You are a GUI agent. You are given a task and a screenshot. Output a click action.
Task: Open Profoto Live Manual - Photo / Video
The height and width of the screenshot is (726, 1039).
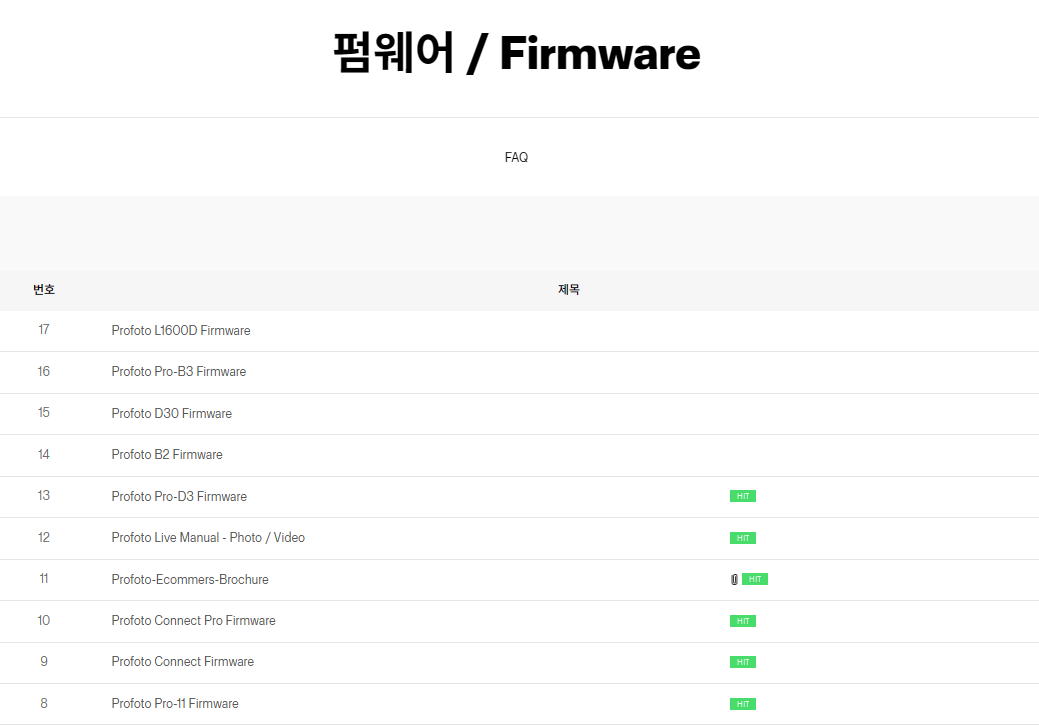pos(208,538)
